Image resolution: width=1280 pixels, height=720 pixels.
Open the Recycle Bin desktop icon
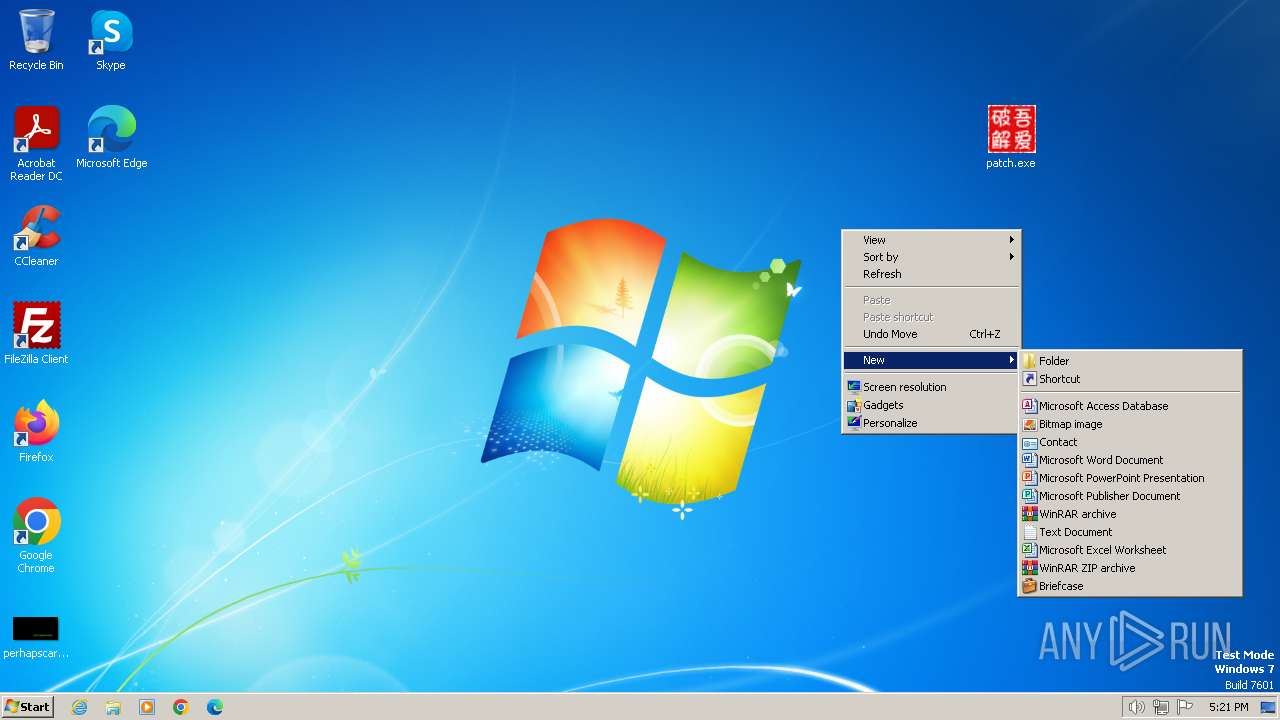point(36,40)
